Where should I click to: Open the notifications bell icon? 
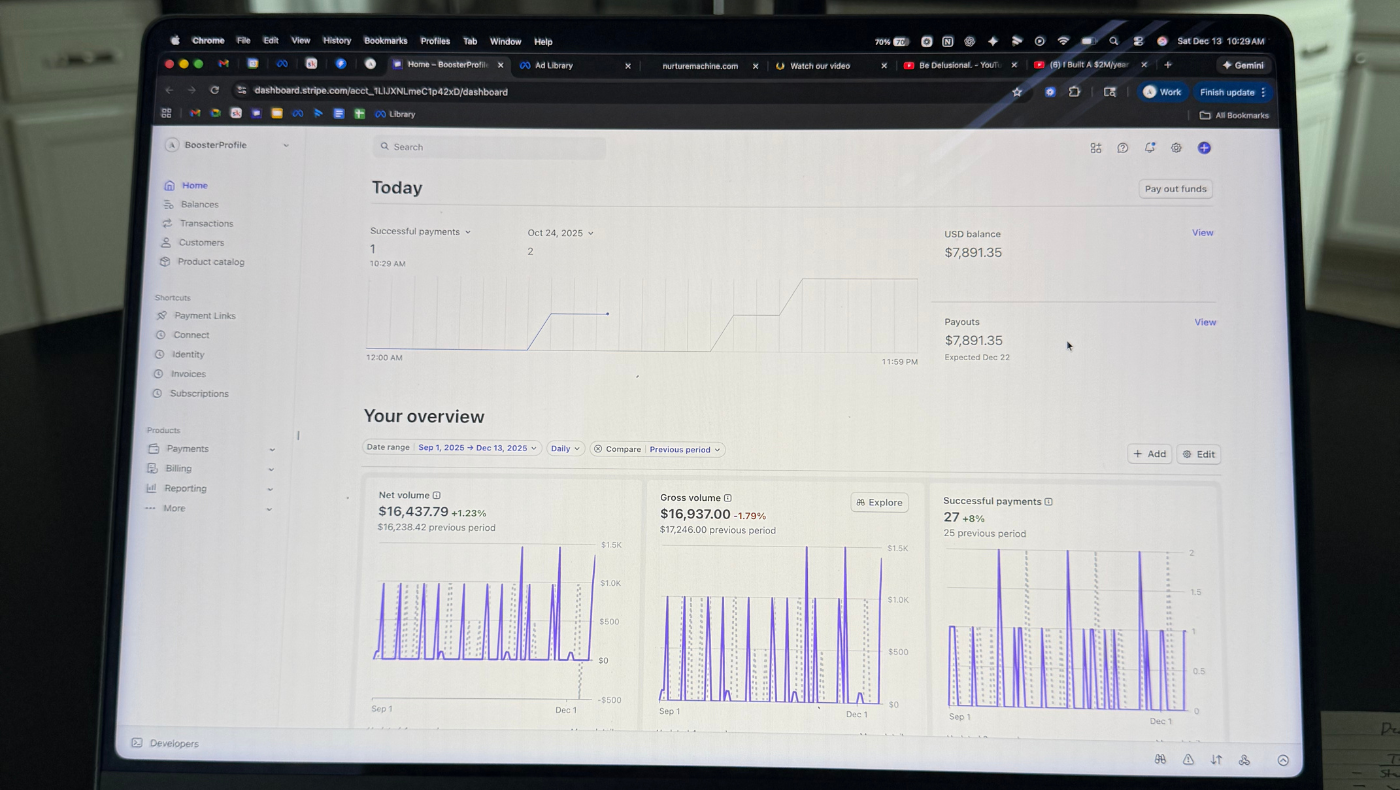tap(1150, 148)
